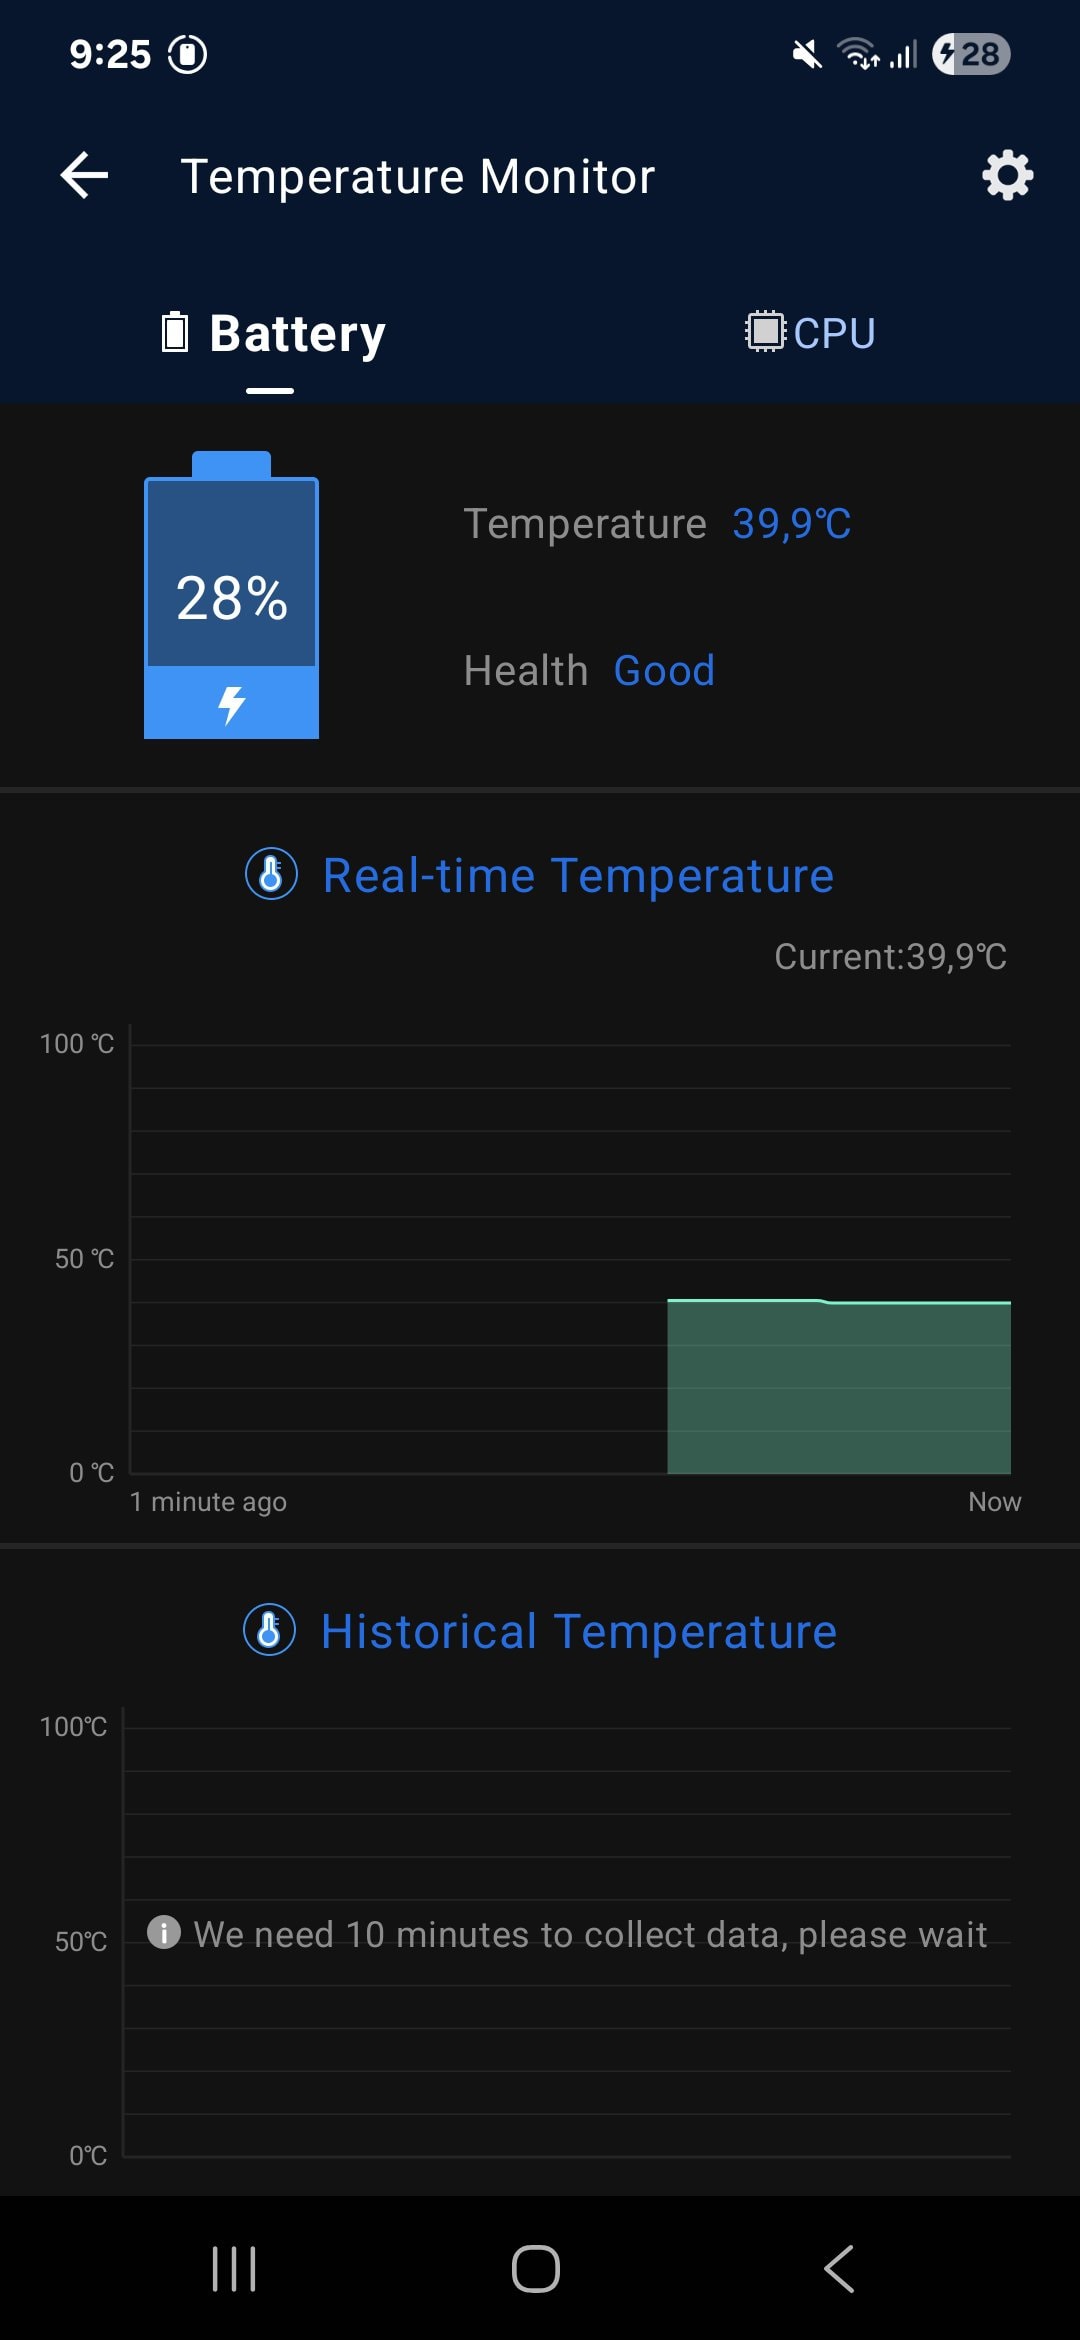Select the Battery tab
Screen dimensions: 1080x2340
point(272,333)
